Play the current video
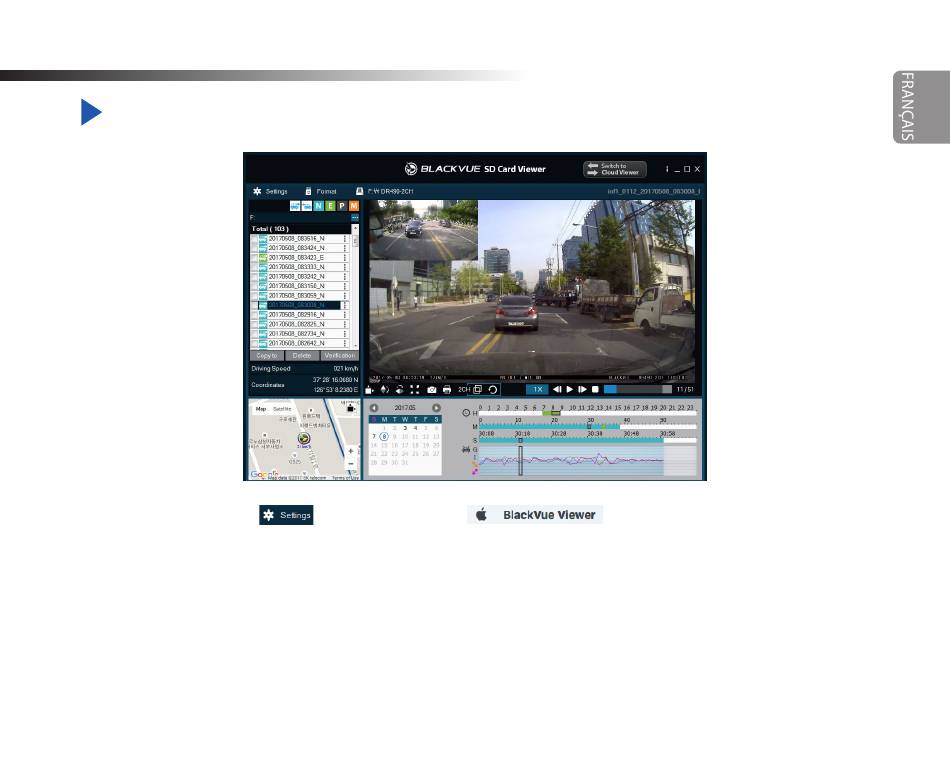950x760 pixels. point(570,389)
